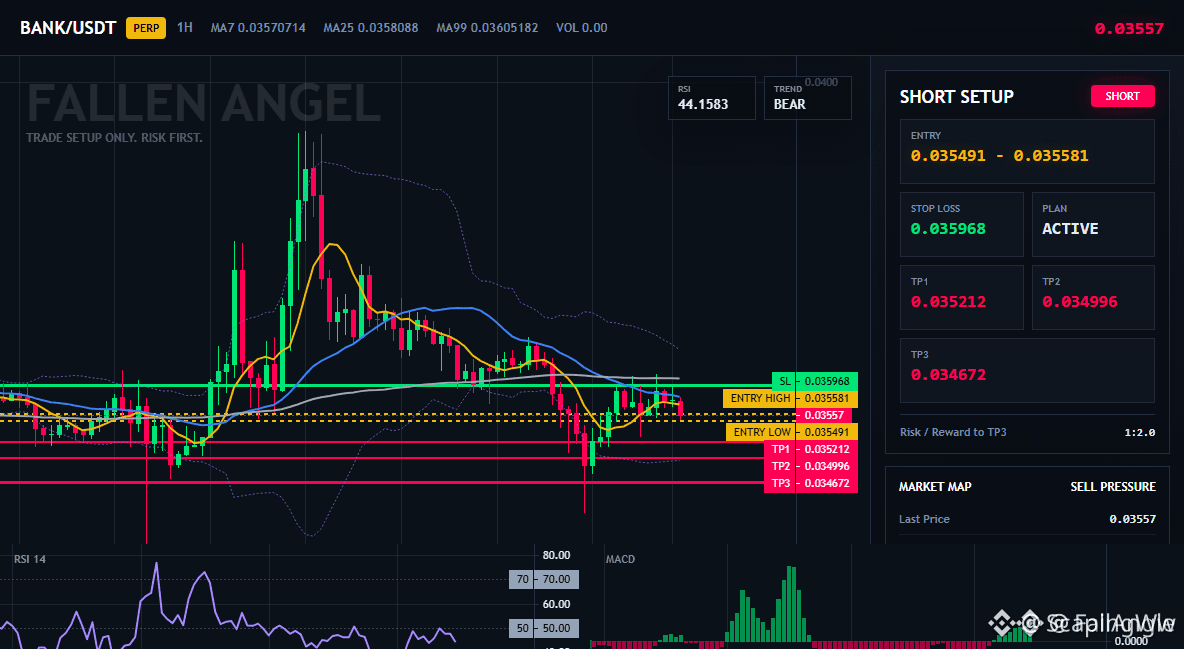The image size is (1184, 649).
Task: Click the 1:2.0 risk reward value
Action: (1139, 432)
